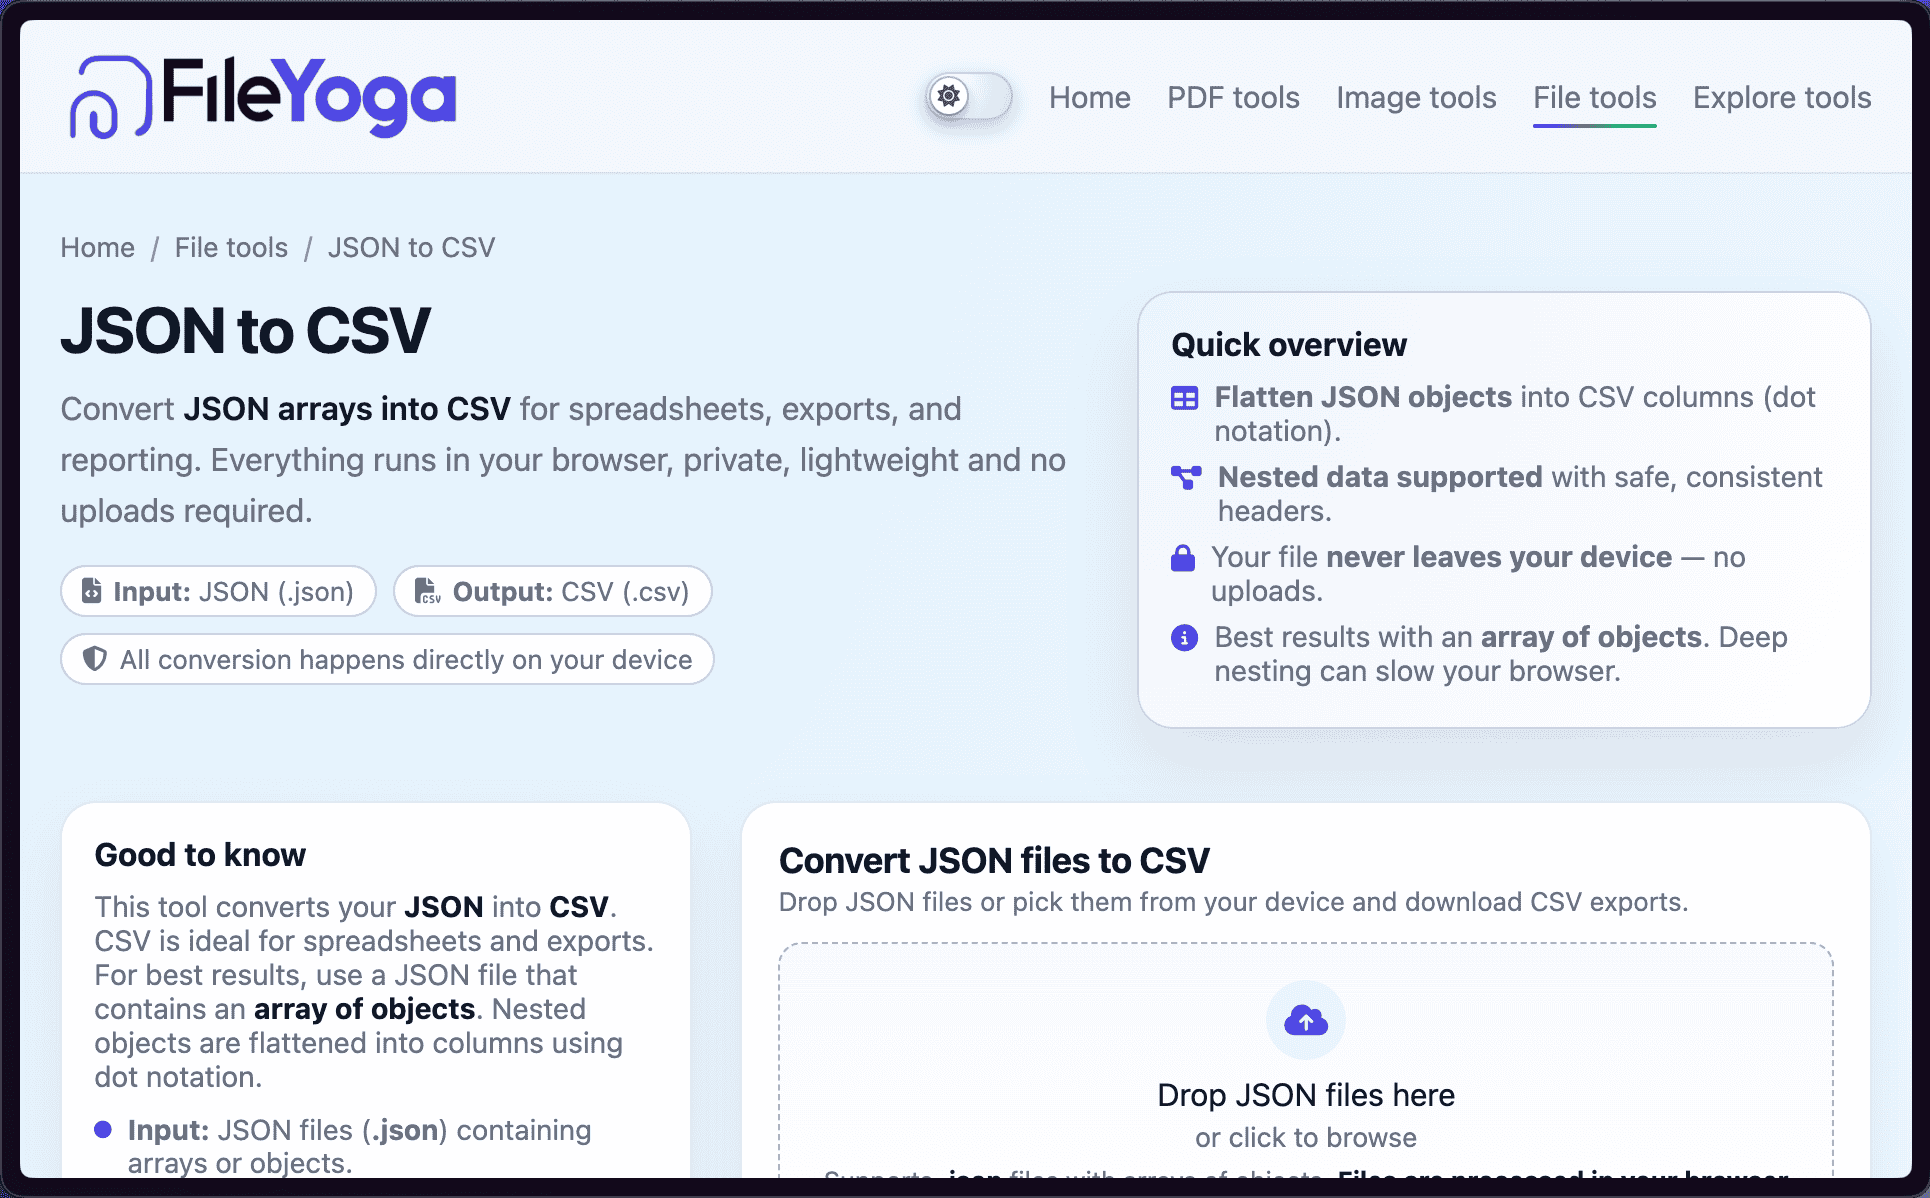
Task: Open the Image tools menu
Action: pos(1416,98)
